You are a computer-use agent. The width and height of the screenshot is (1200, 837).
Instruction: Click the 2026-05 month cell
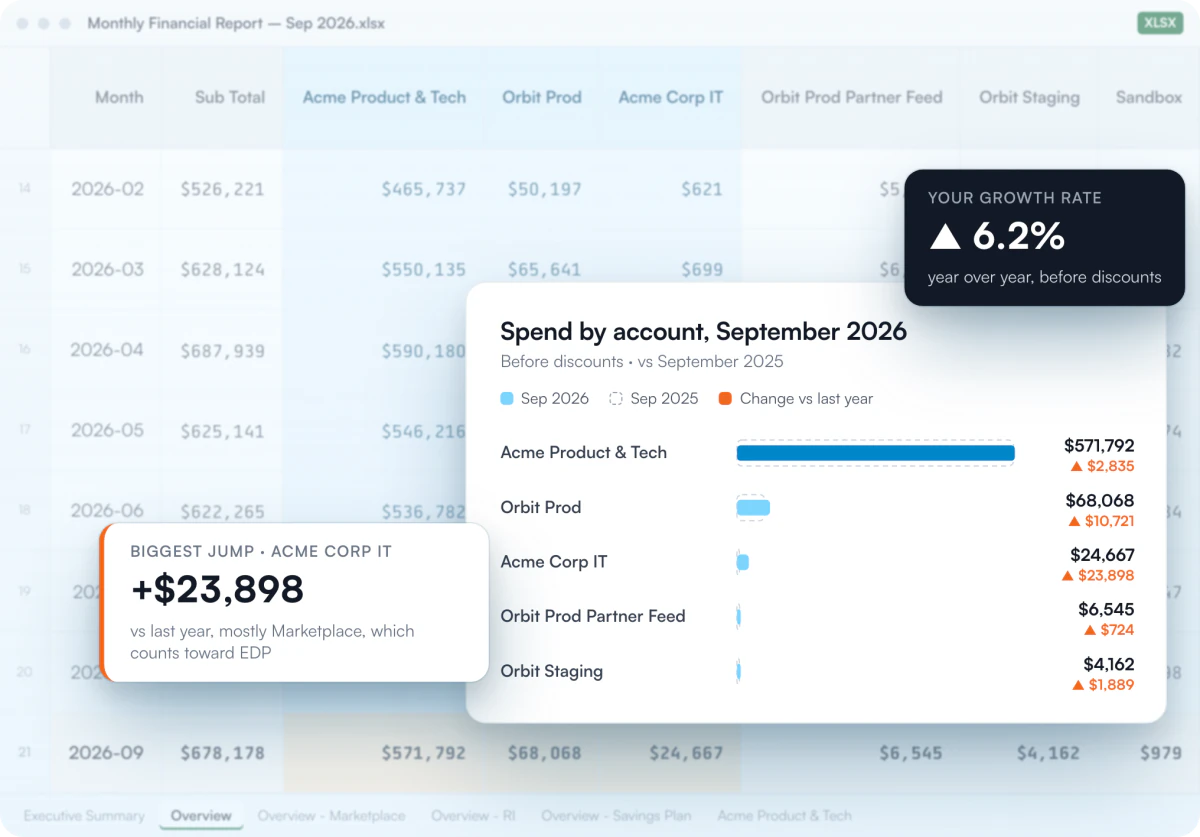coord(107,431)
